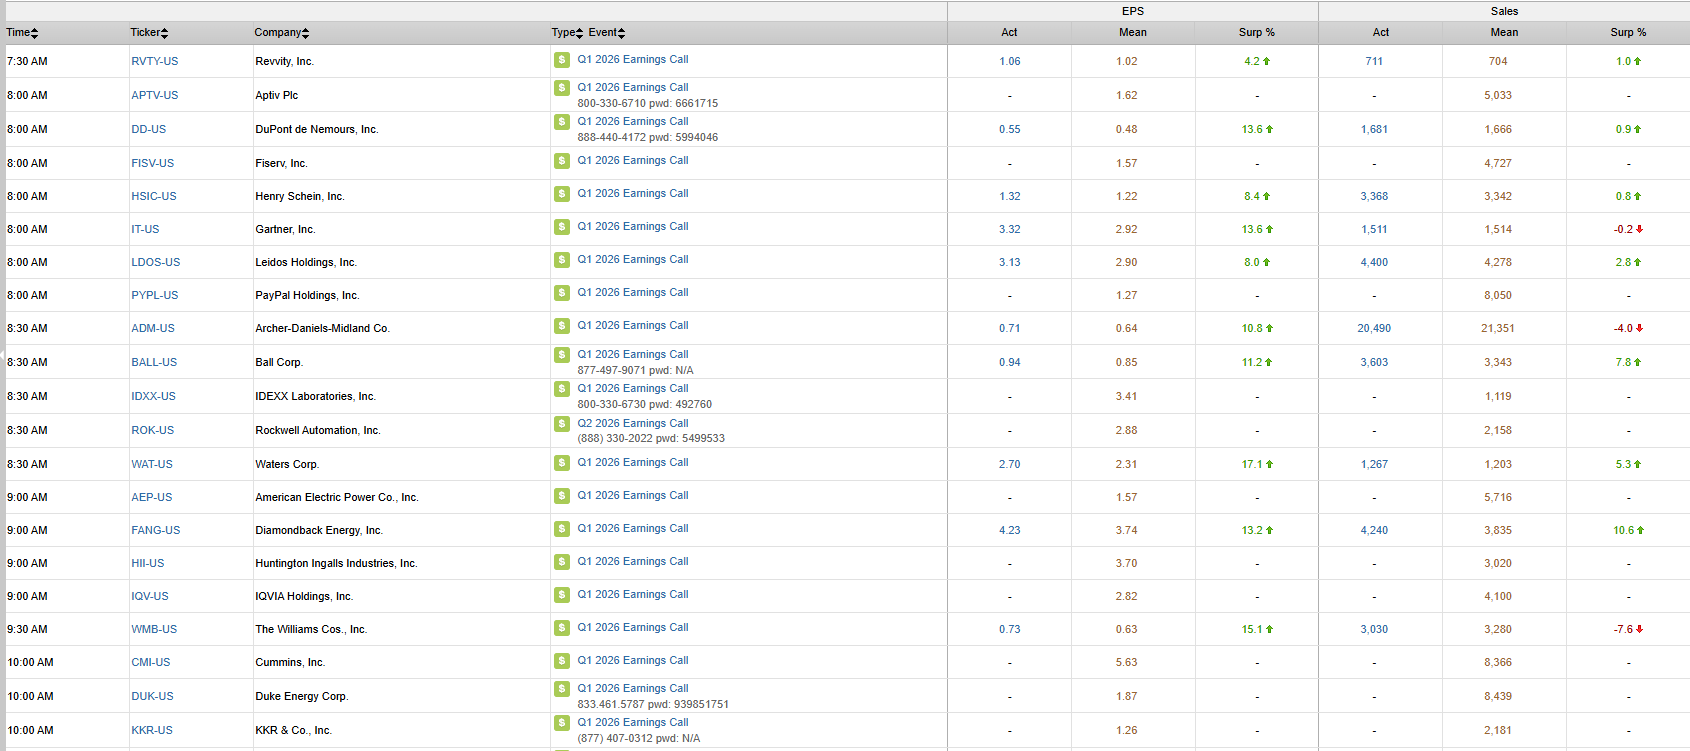Click the earnings event icon for PayPal Holdings

pyautogui.click(x=562, y=293)
